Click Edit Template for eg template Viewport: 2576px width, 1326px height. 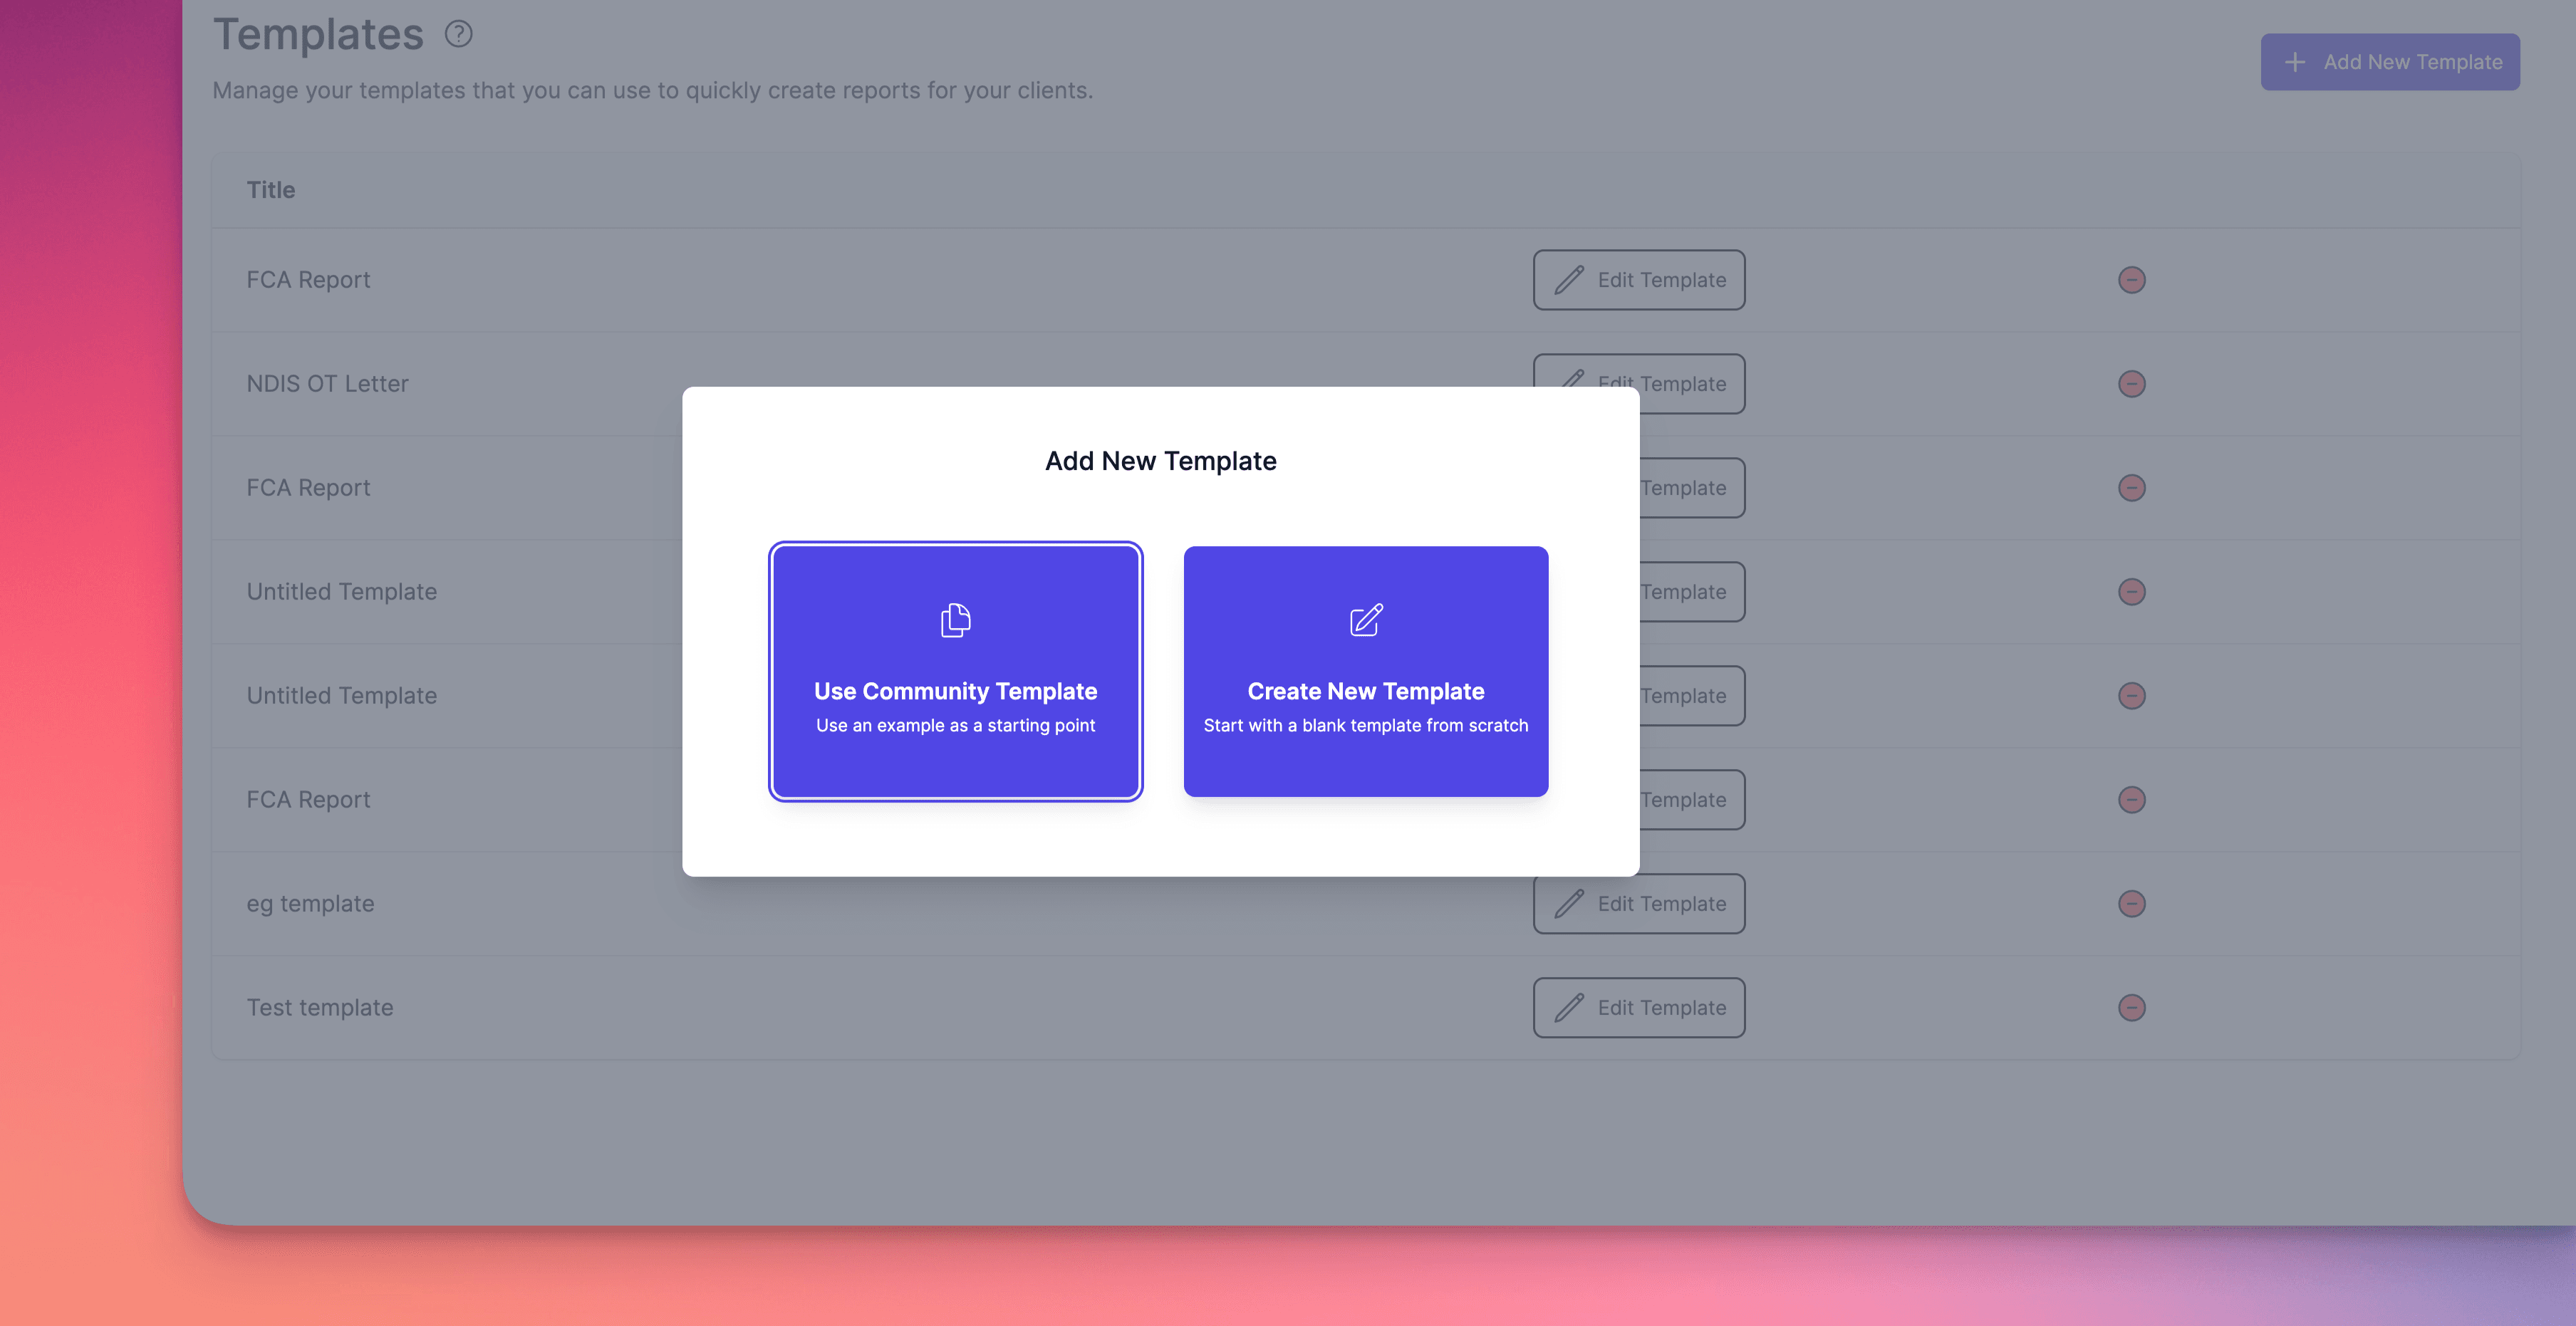click(1638, 904)
